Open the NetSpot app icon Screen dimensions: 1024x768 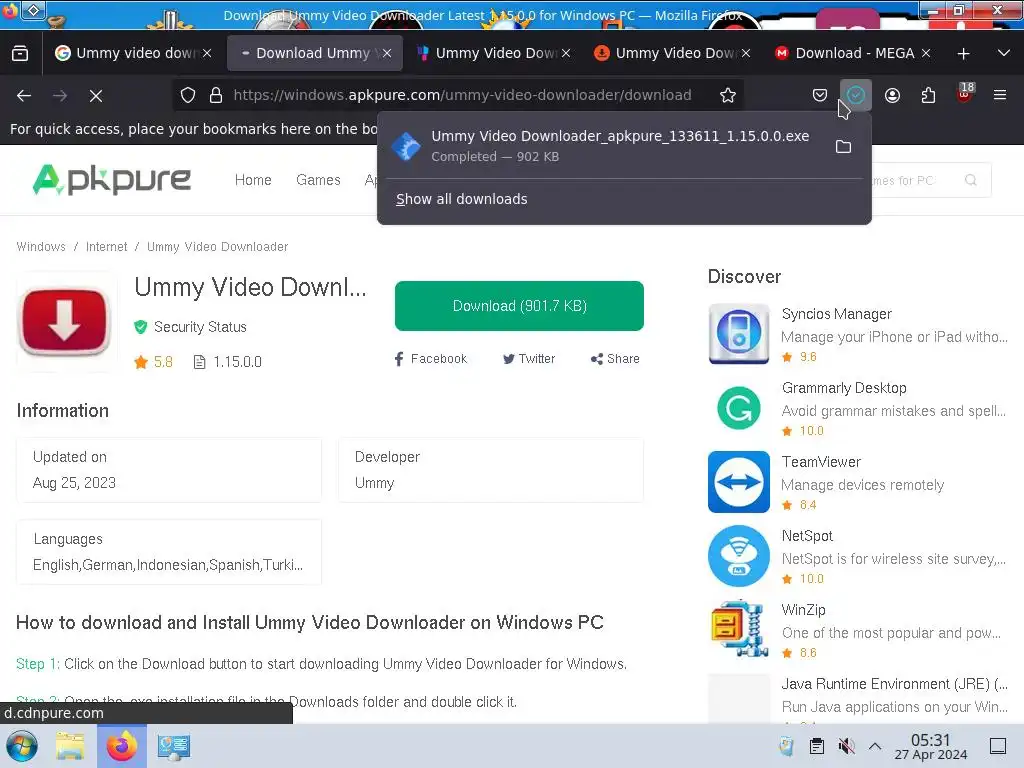point(739,556)
